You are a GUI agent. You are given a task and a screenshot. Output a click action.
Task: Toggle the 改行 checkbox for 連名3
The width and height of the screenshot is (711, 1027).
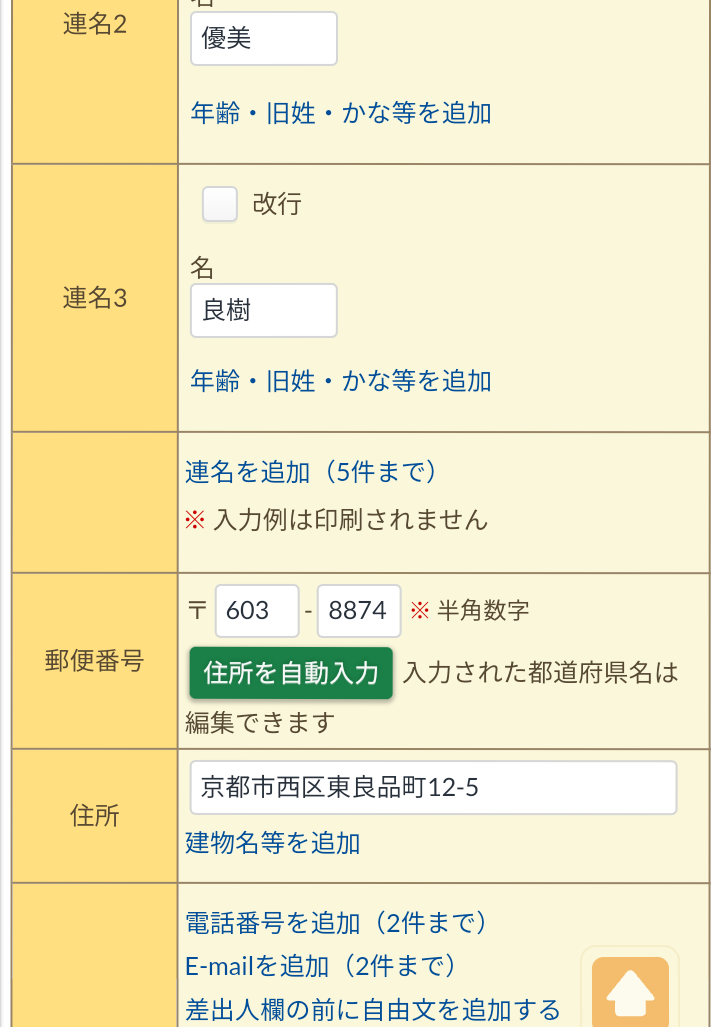(x=220, y=204)
